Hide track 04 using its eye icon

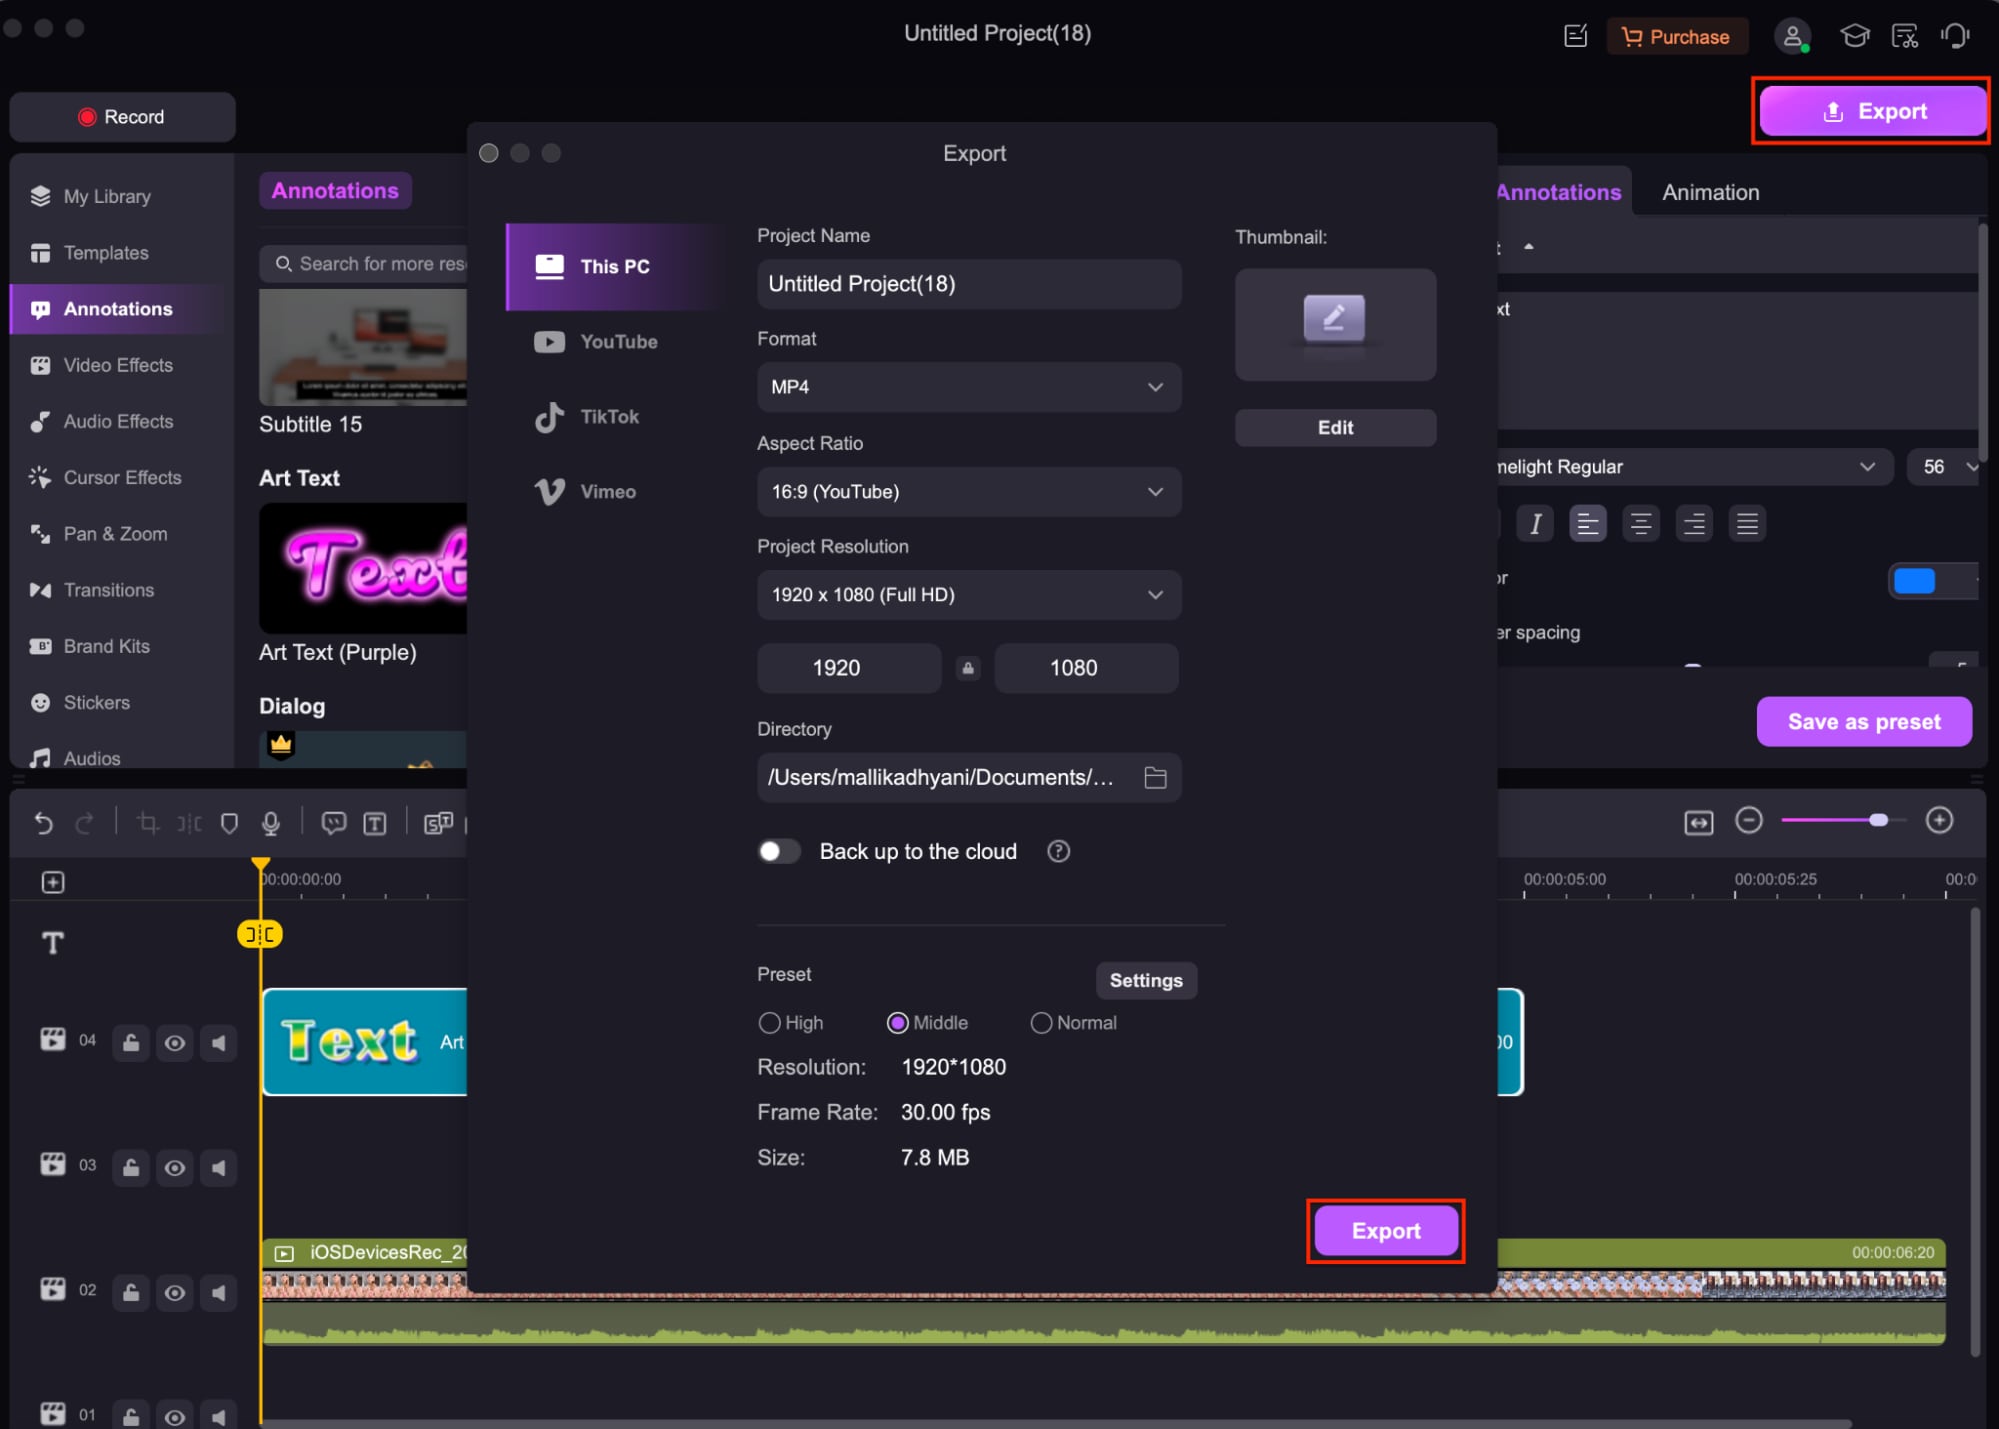coord(174,1043)
